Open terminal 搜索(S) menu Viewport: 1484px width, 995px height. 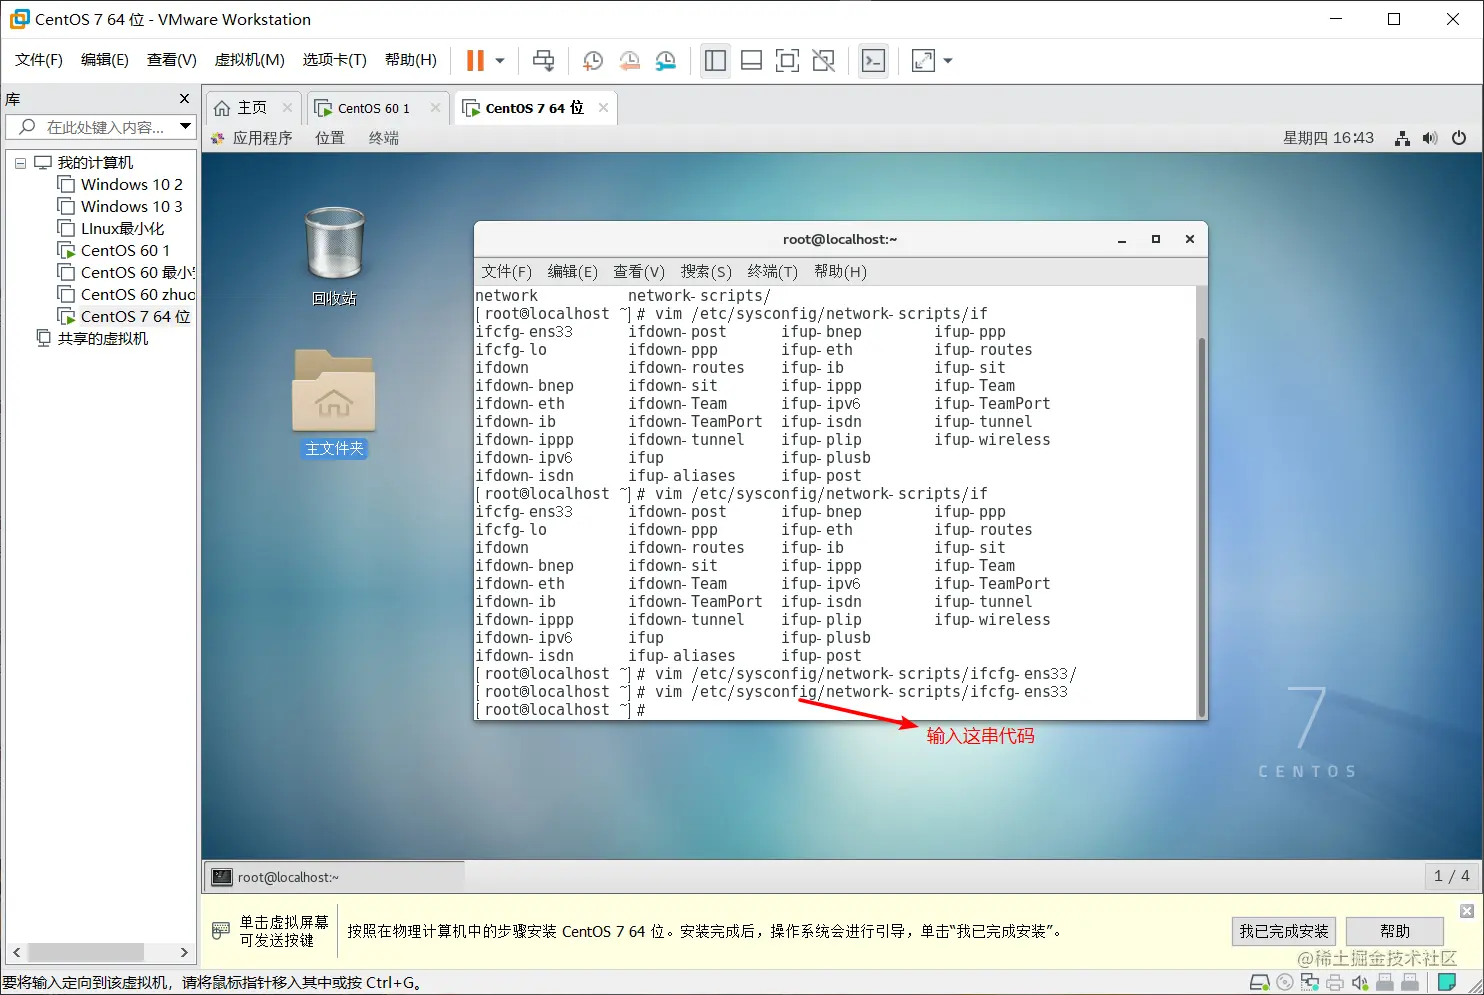706,272
